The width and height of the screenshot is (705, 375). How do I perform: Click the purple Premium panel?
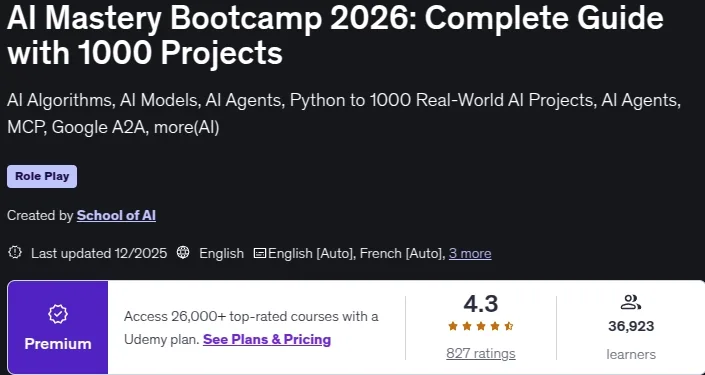point(58,327)
